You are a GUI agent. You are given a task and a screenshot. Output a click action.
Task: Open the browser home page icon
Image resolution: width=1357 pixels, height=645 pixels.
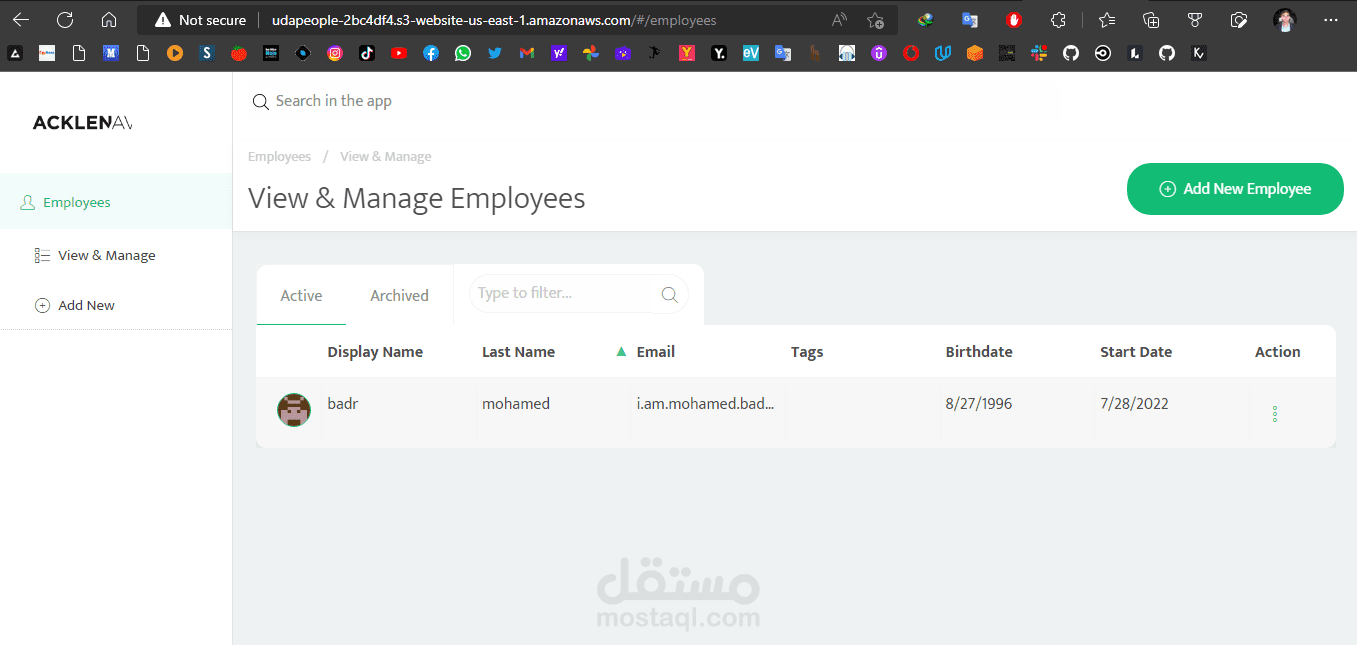click(x=109, y=20)
